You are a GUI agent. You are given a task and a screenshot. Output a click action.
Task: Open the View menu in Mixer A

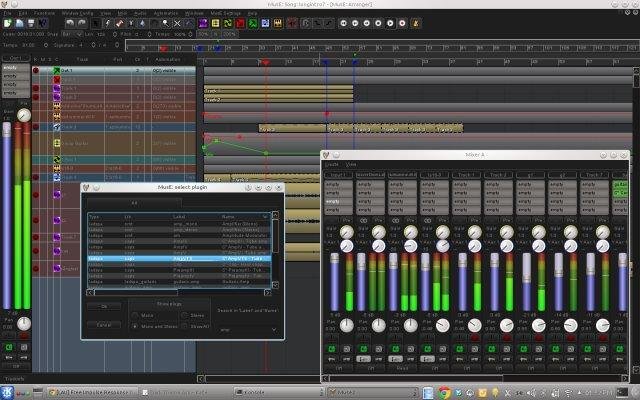click(x=351, y=164)
